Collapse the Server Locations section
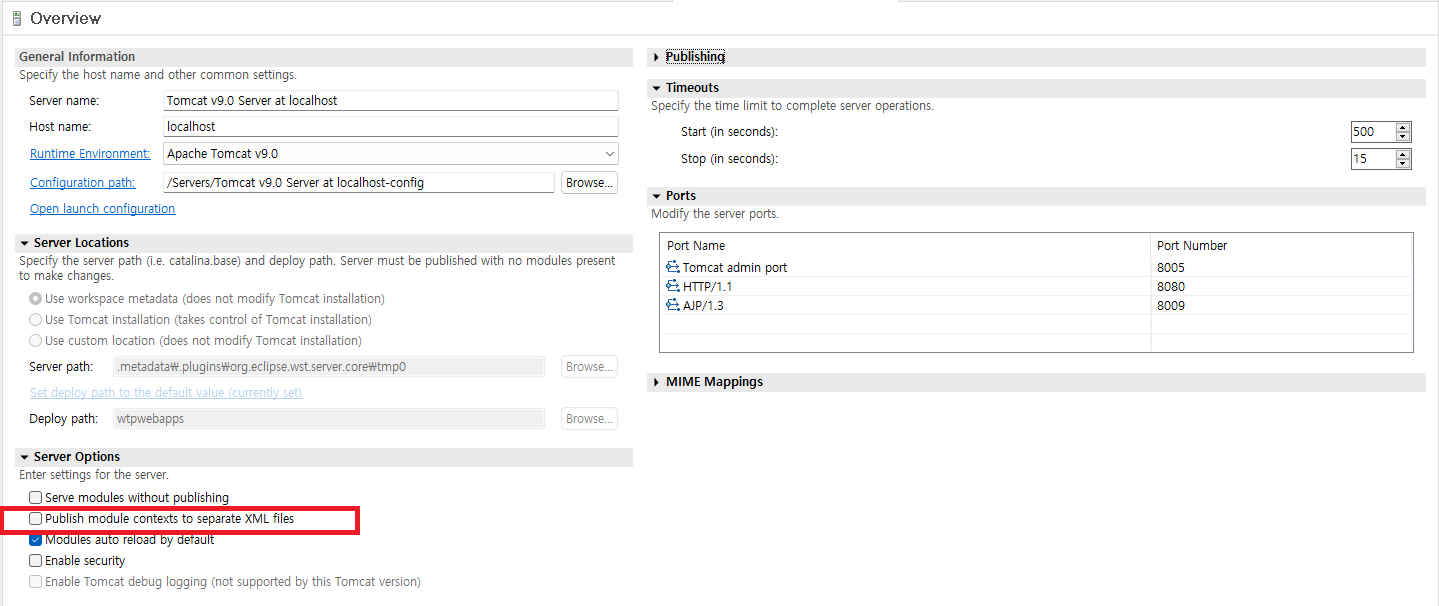 pyautogui.click(x=24, y=243)
